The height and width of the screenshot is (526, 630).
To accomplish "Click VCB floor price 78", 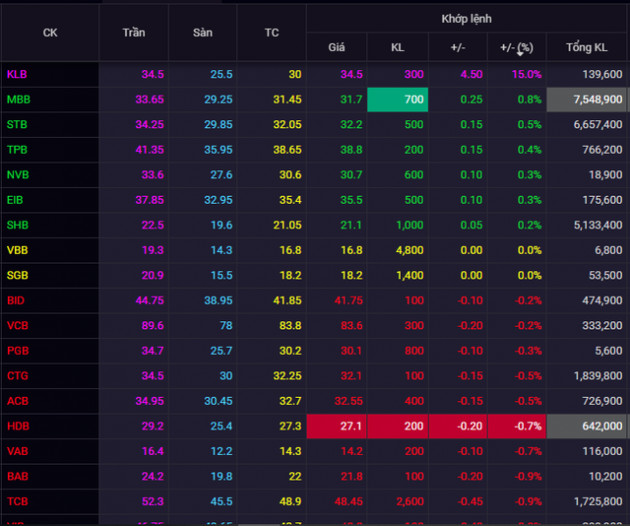I will (x=226, y=325).
